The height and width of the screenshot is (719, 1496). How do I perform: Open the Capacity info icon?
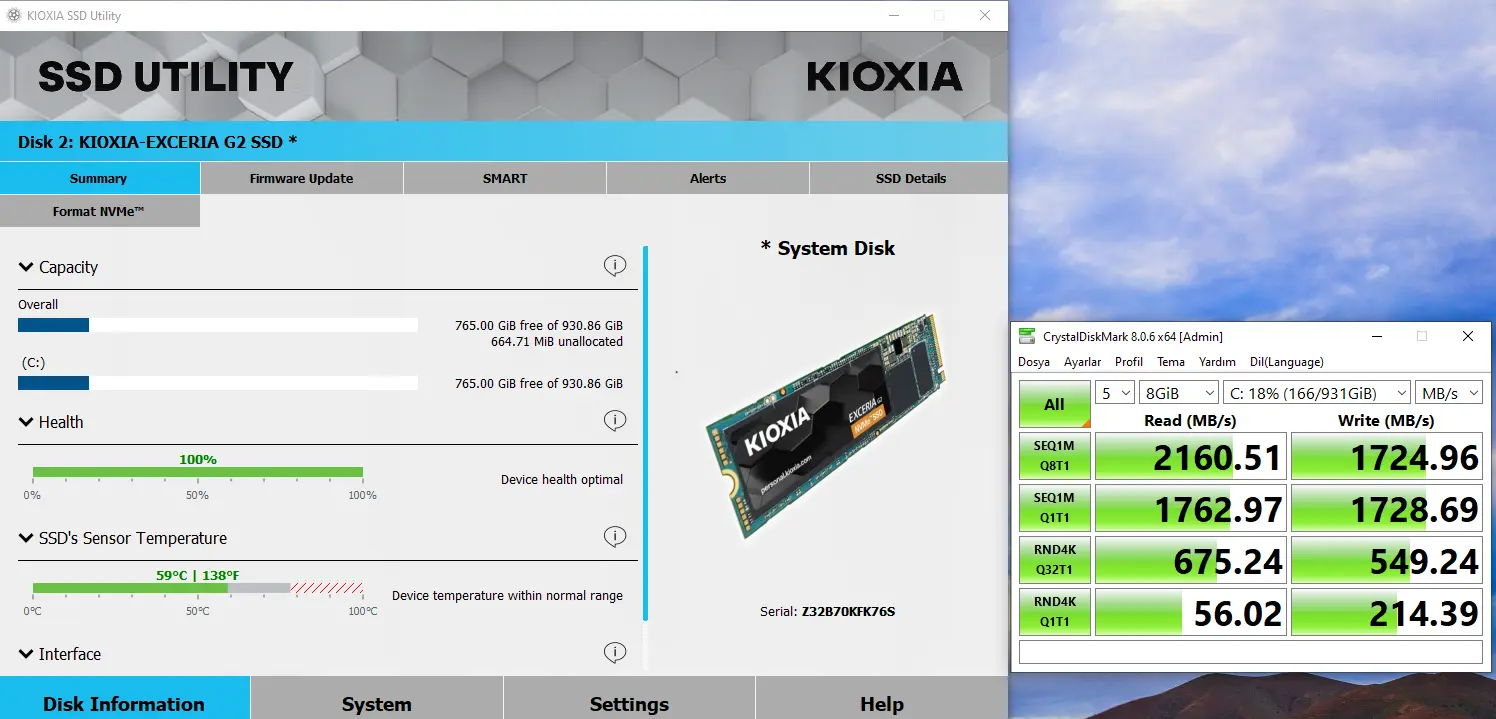pos(615,265)
